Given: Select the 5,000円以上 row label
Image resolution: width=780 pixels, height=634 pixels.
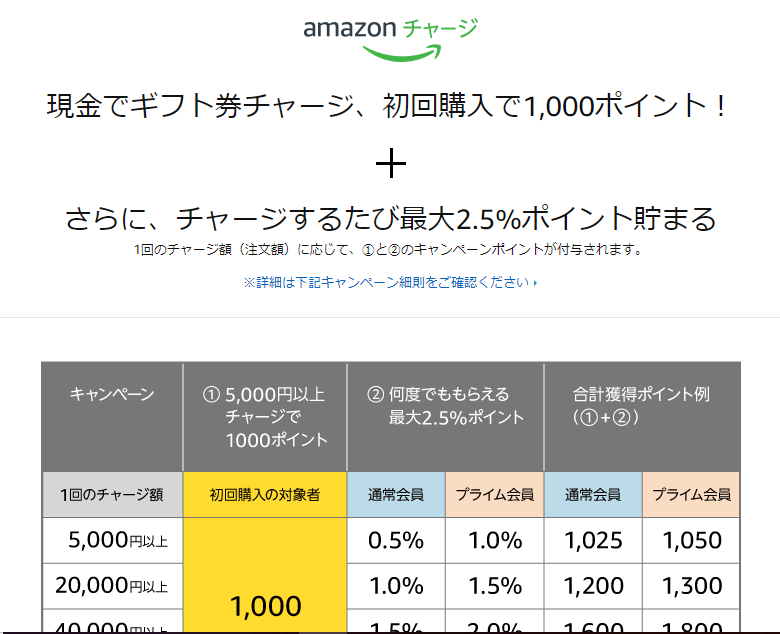Looking at the screenshot, I should click(112, 541).
